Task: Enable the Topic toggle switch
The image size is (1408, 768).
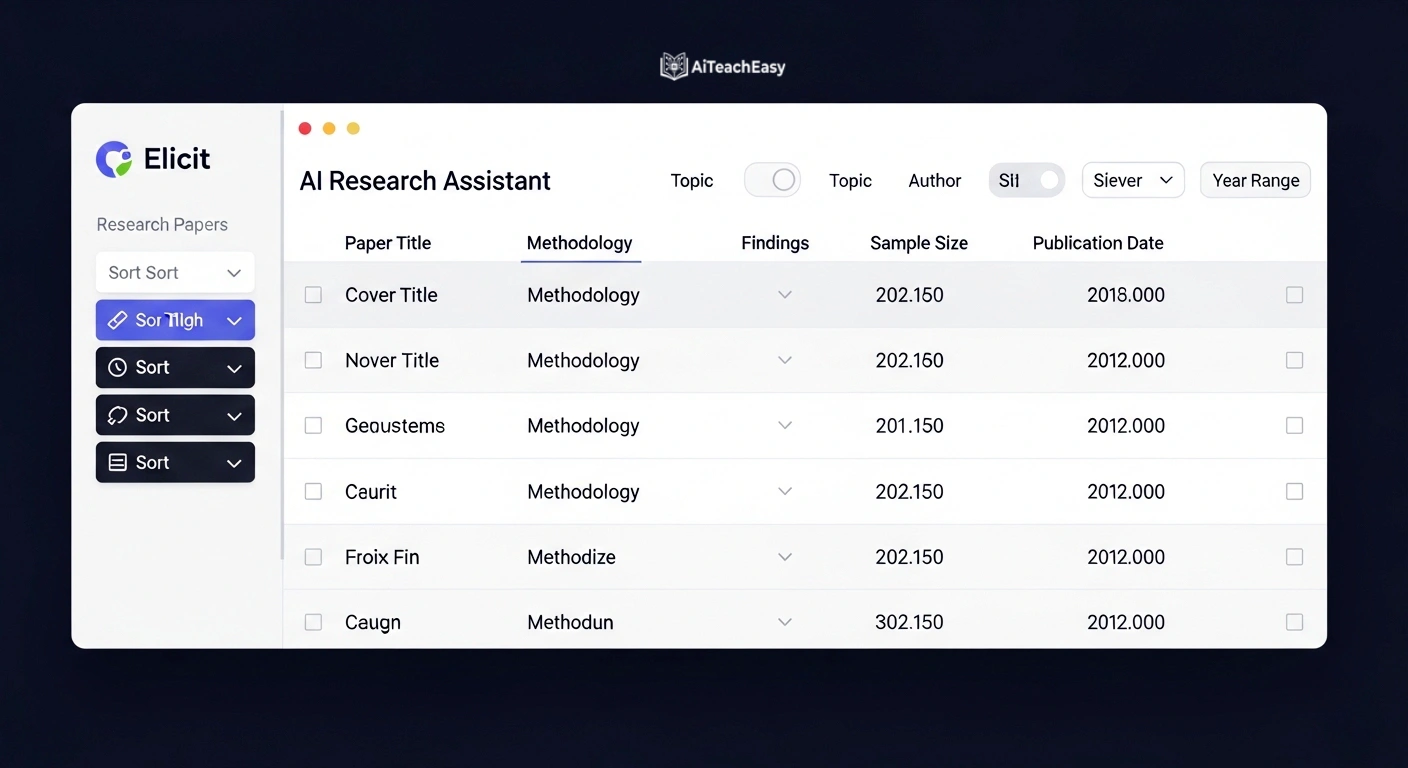Action: [772, 180]
